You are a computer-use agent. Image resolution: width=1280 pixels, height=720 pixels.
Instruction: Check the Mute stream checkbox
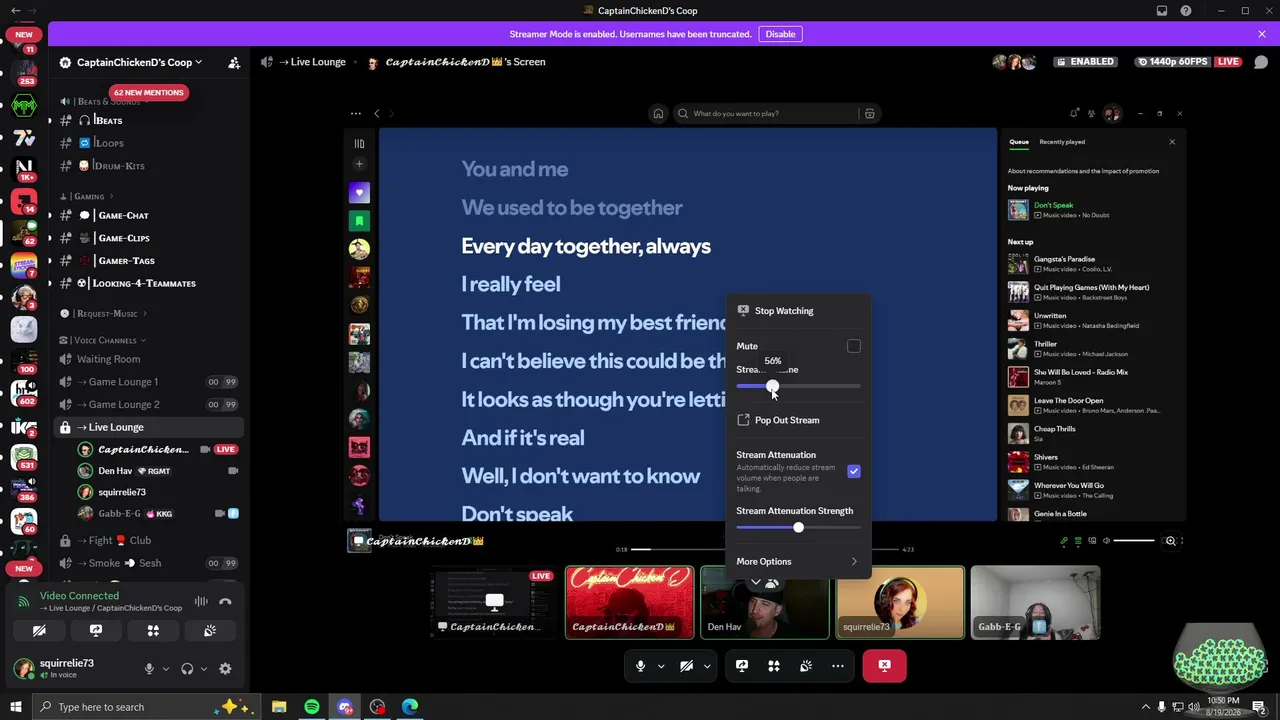[854, 346]
